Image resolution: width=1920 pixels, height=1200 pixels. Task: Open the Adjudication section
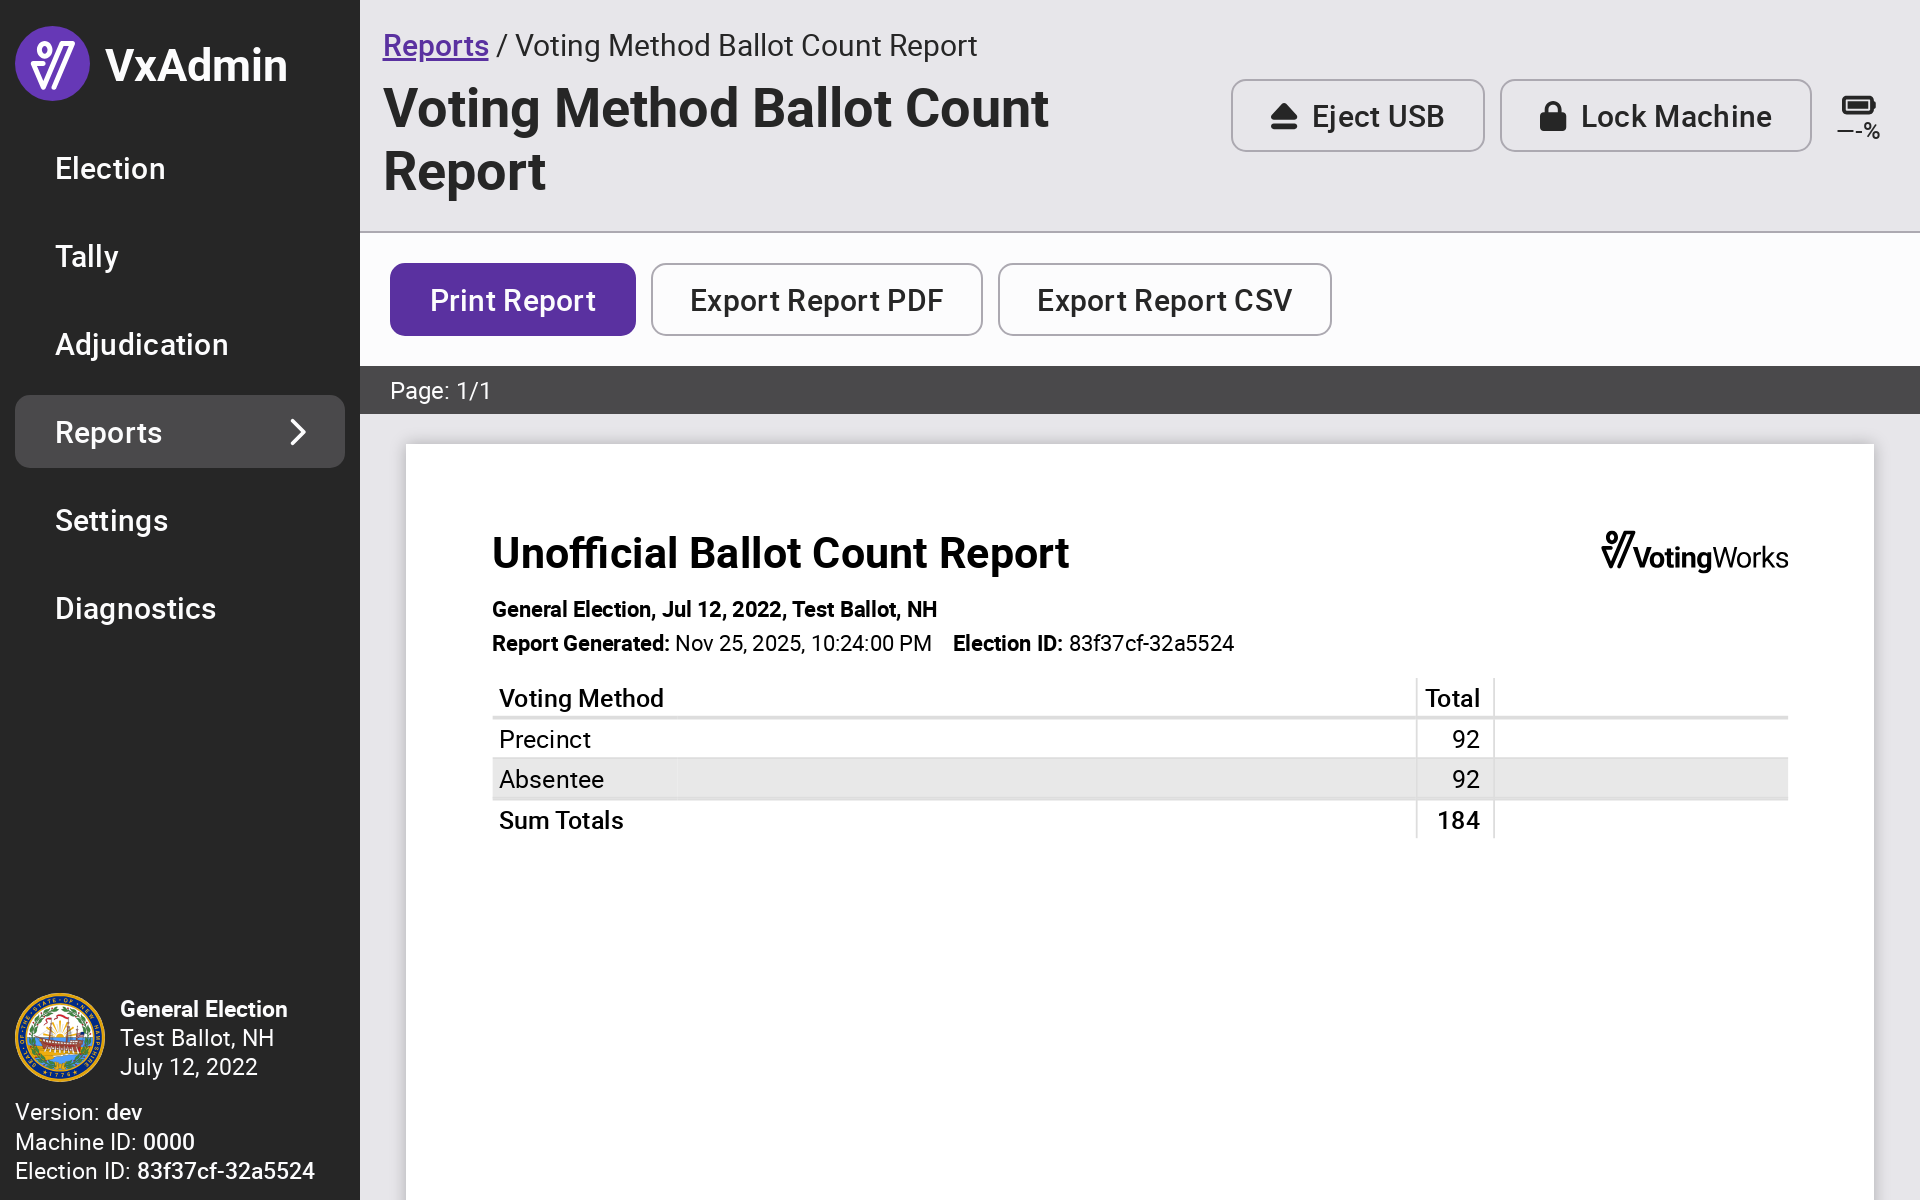141,344
